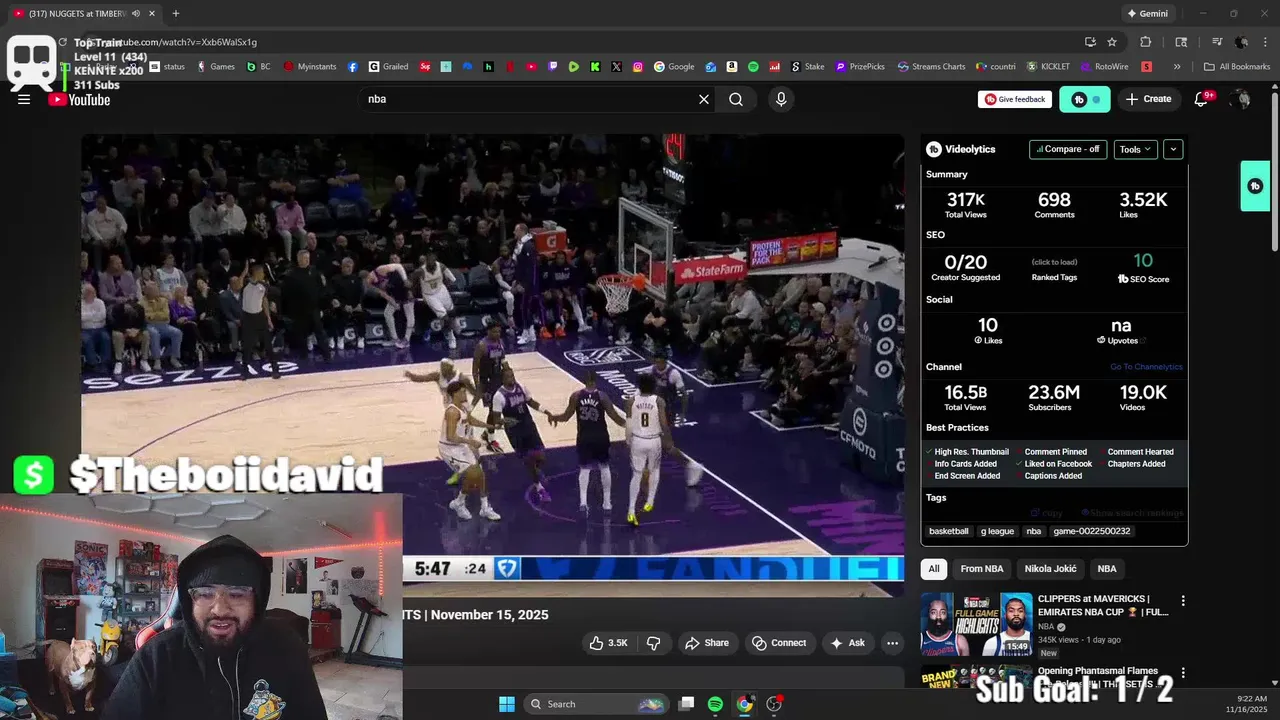Run the search with magnifier button

click(x=736, y=99)
